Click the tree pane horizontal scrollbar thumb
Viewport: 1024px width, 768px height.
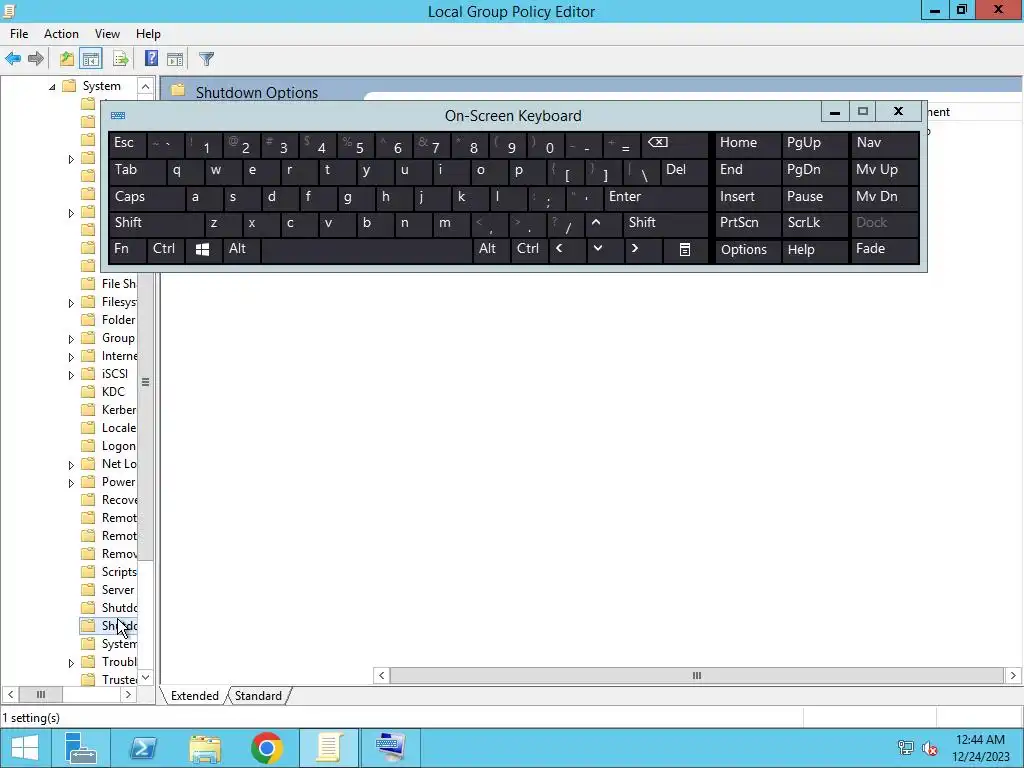(40, 695)
